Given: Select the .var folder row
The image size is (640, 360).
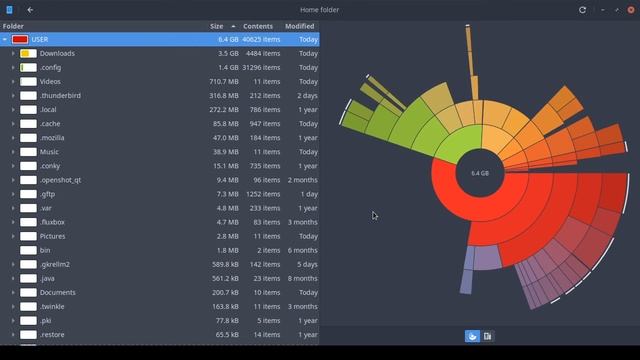Looking at the screenshot, I should (160, 208).
